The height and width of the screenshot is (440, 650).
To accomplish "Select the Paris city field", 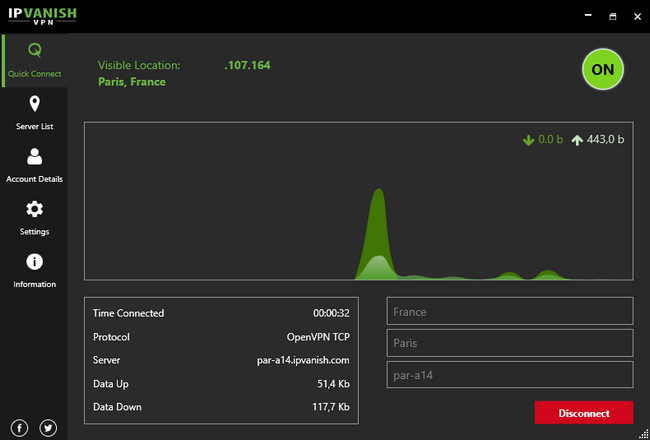I will pos(510,343).
